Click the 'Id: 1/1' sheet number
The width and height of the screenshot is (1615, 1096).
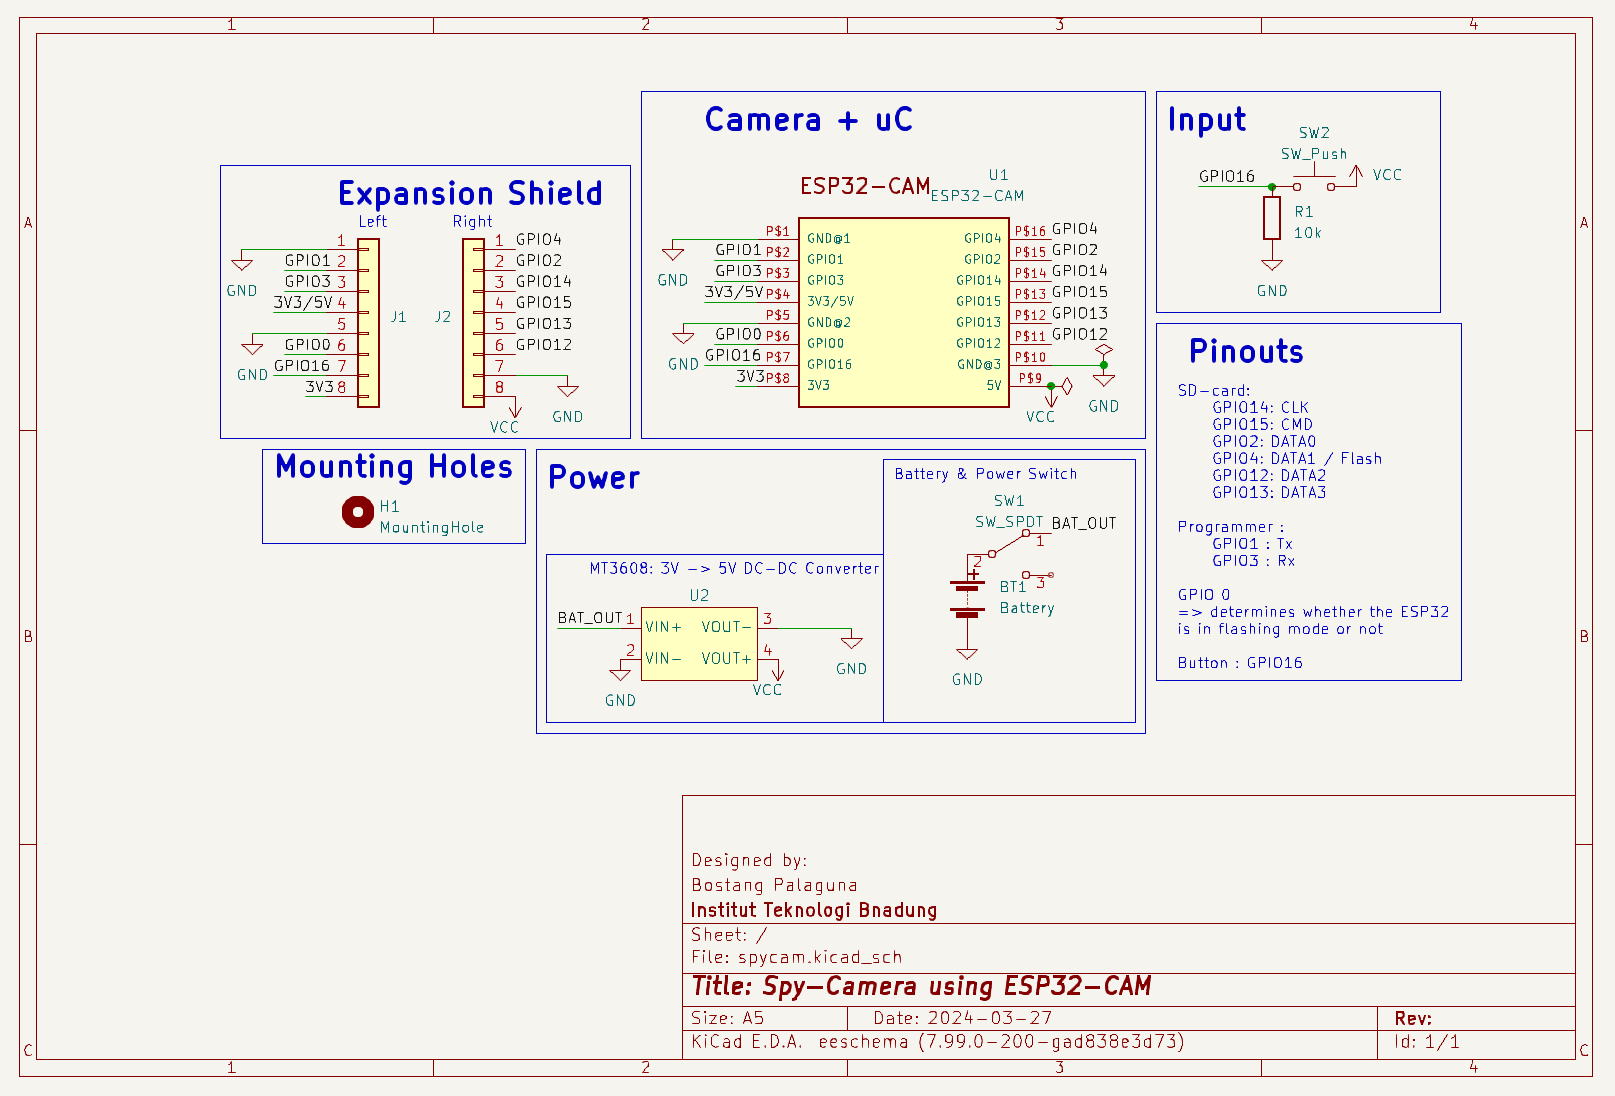pos(1427,1042)
